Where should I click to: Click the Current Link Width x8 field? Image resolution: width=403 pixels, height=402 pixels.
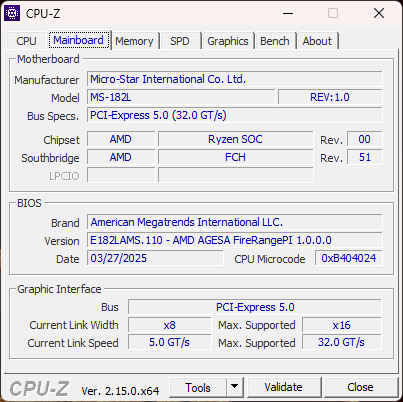pyautogui.click(x=170, y=325)
